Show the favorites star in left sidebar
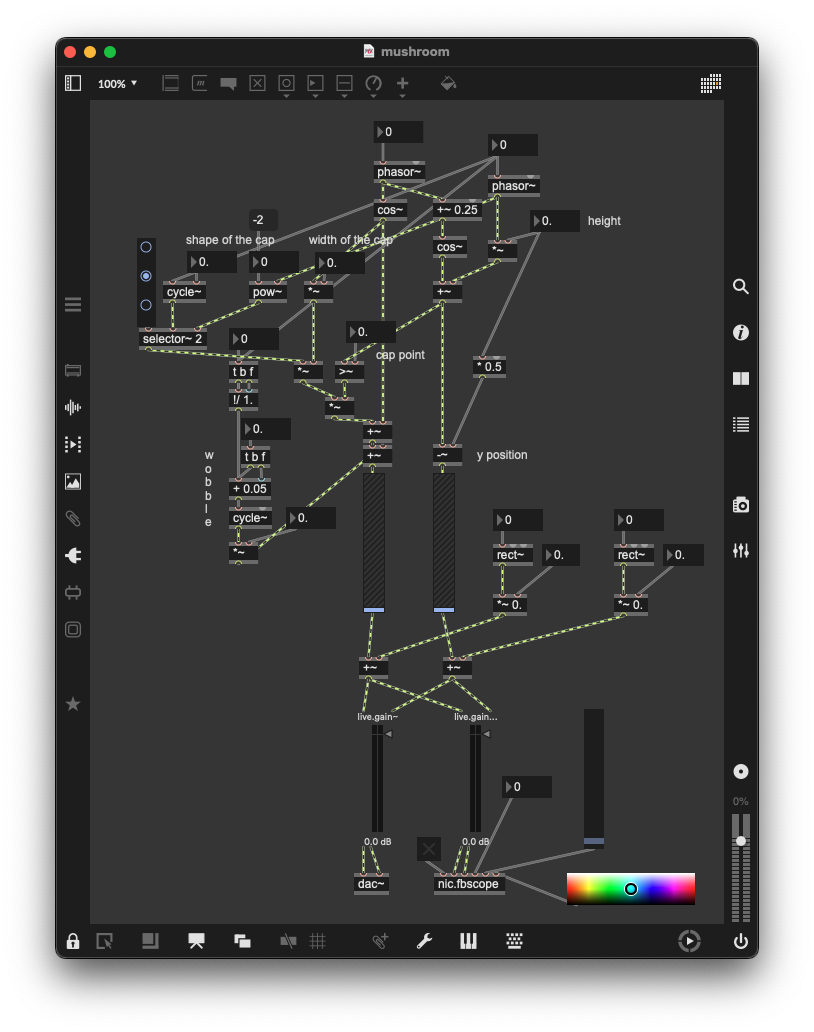 (73, 704)
